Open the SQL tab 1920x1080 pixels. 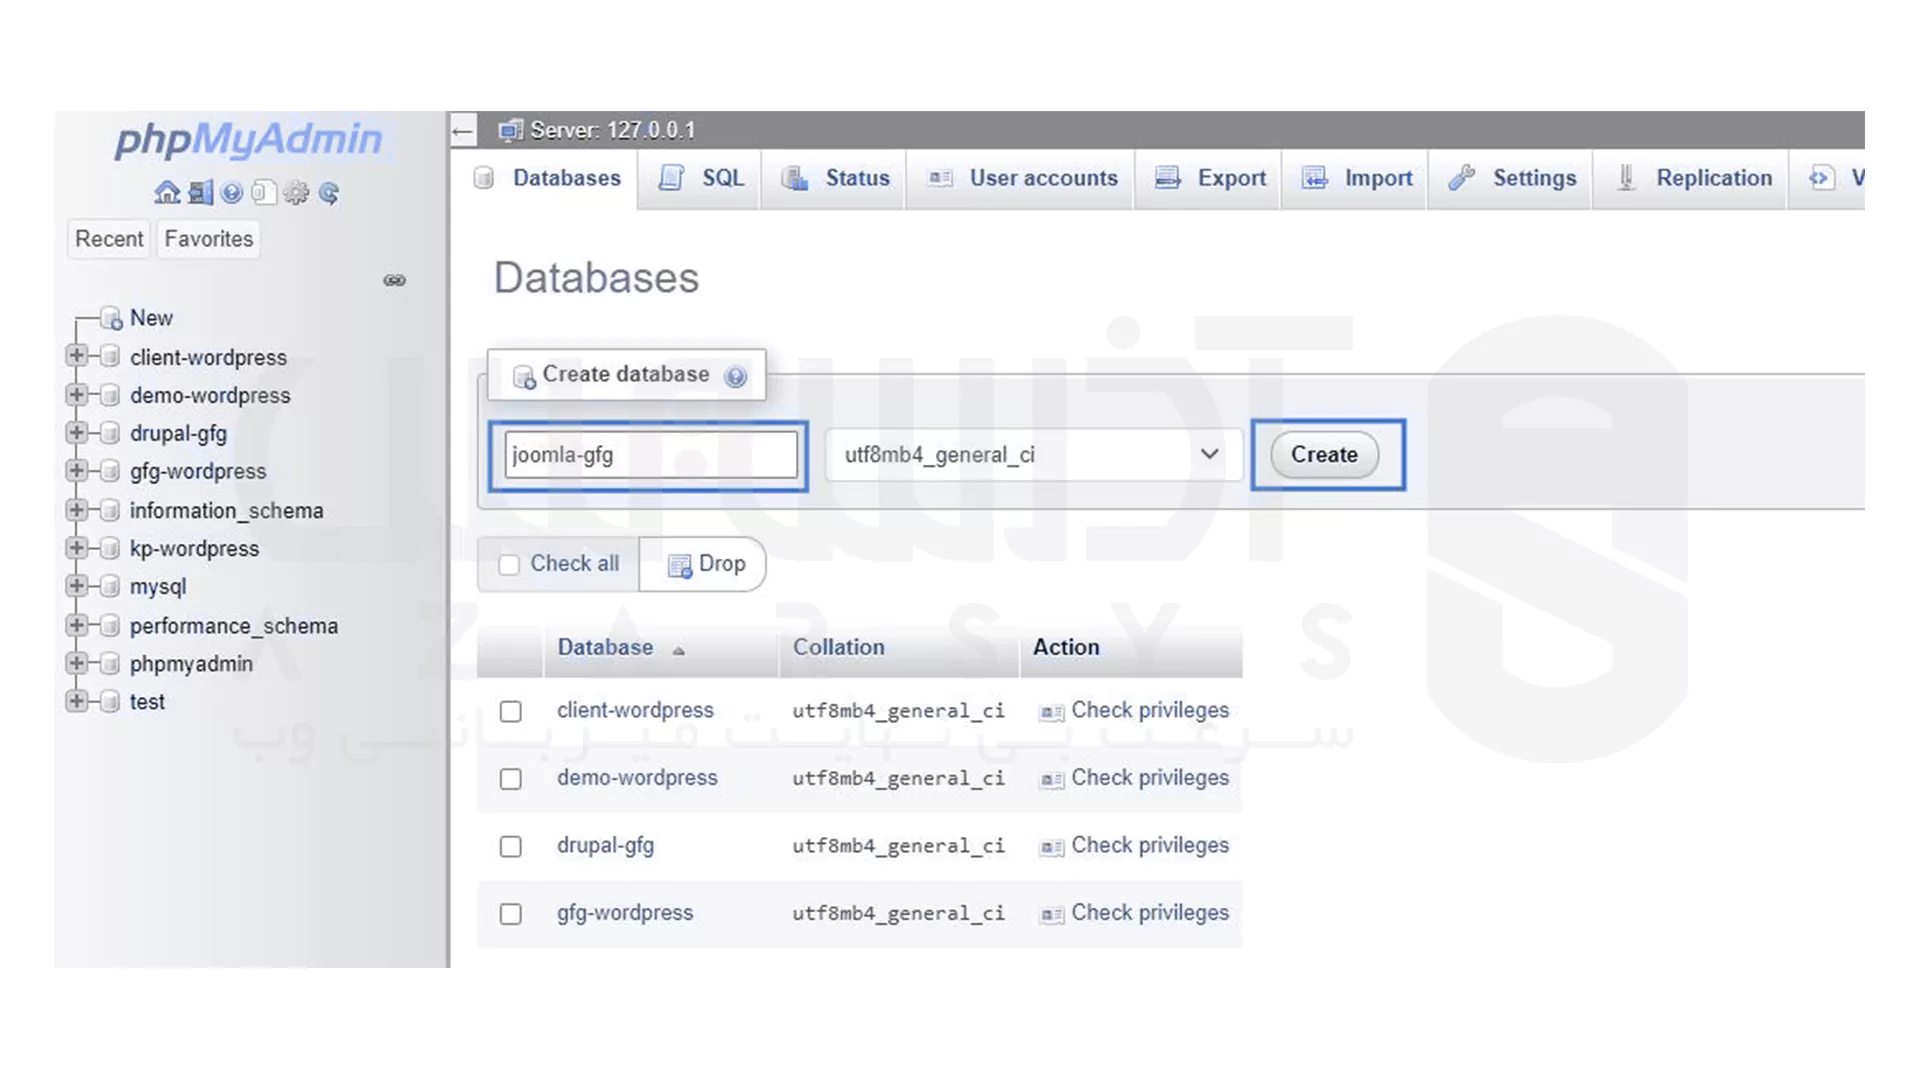(x=701, y=178)
